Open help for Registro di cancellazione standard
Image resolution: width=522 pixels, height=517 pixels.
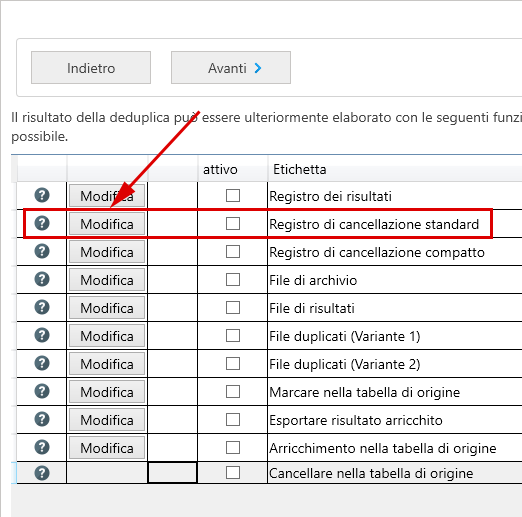tap(42, 223)
